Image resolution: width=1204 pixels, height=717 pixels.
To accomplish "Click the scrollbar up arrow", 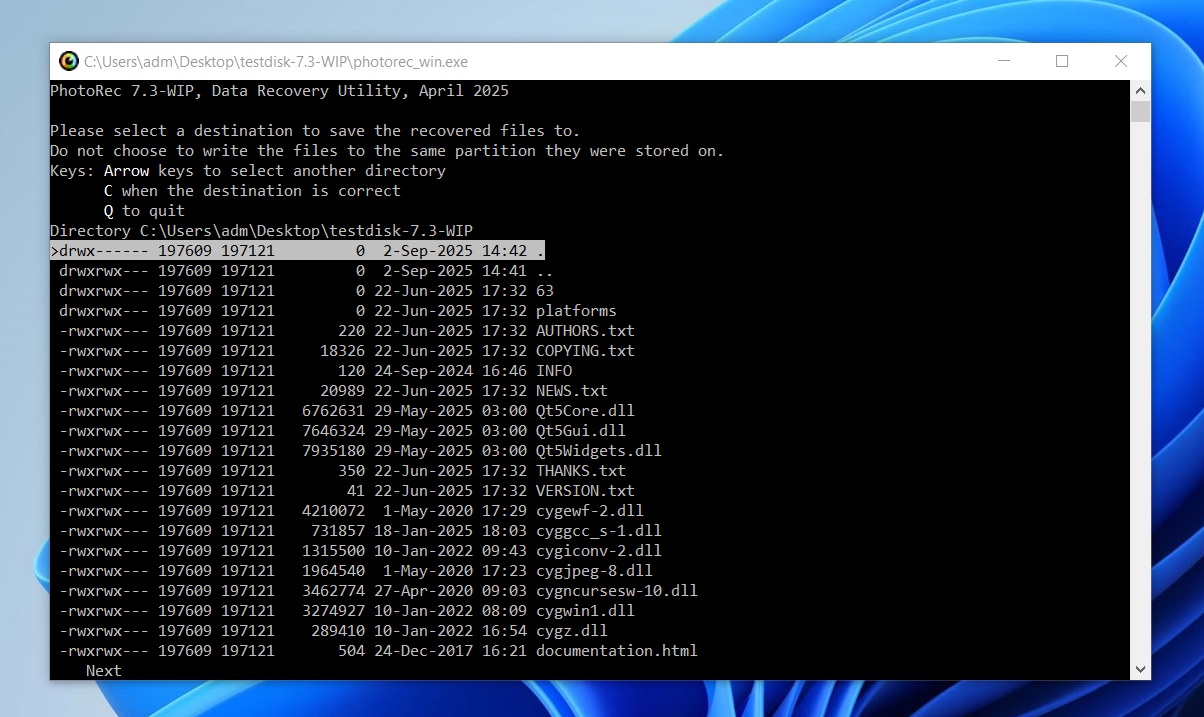I will 1140,91.
